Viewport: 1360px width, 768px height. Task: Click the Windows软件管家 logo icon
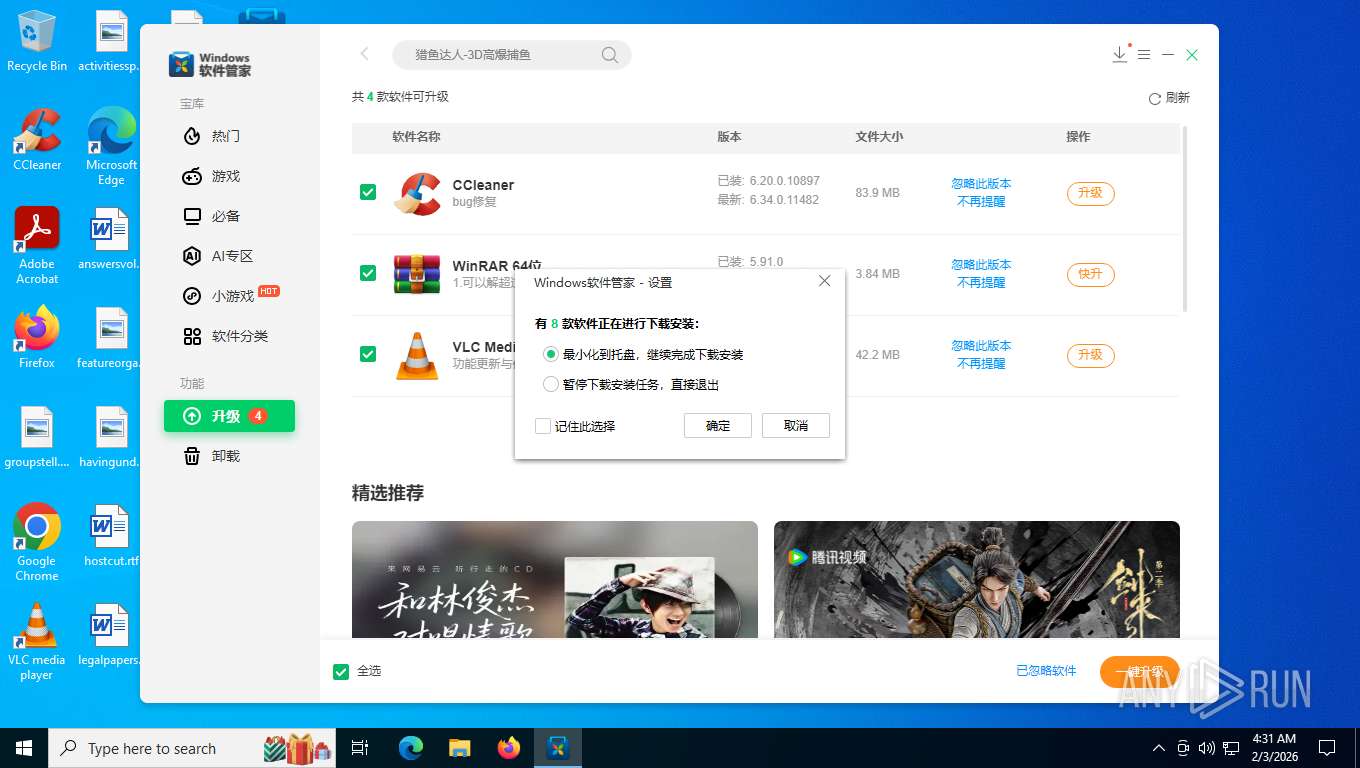tap(181, 65)
